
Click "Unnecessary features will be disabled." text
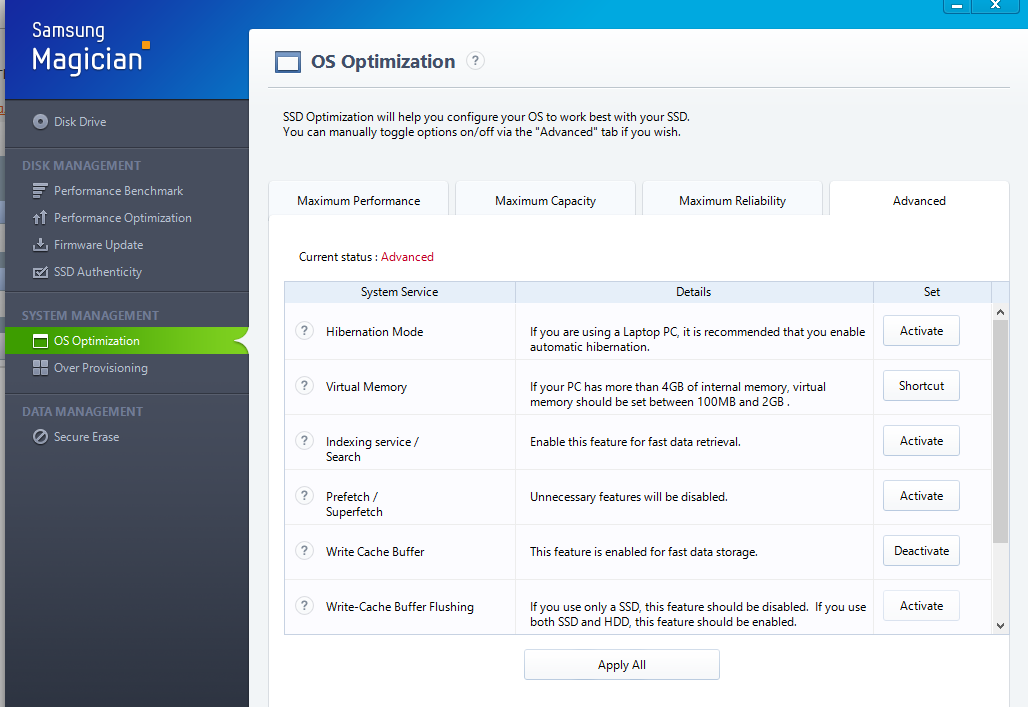(629, 497)
